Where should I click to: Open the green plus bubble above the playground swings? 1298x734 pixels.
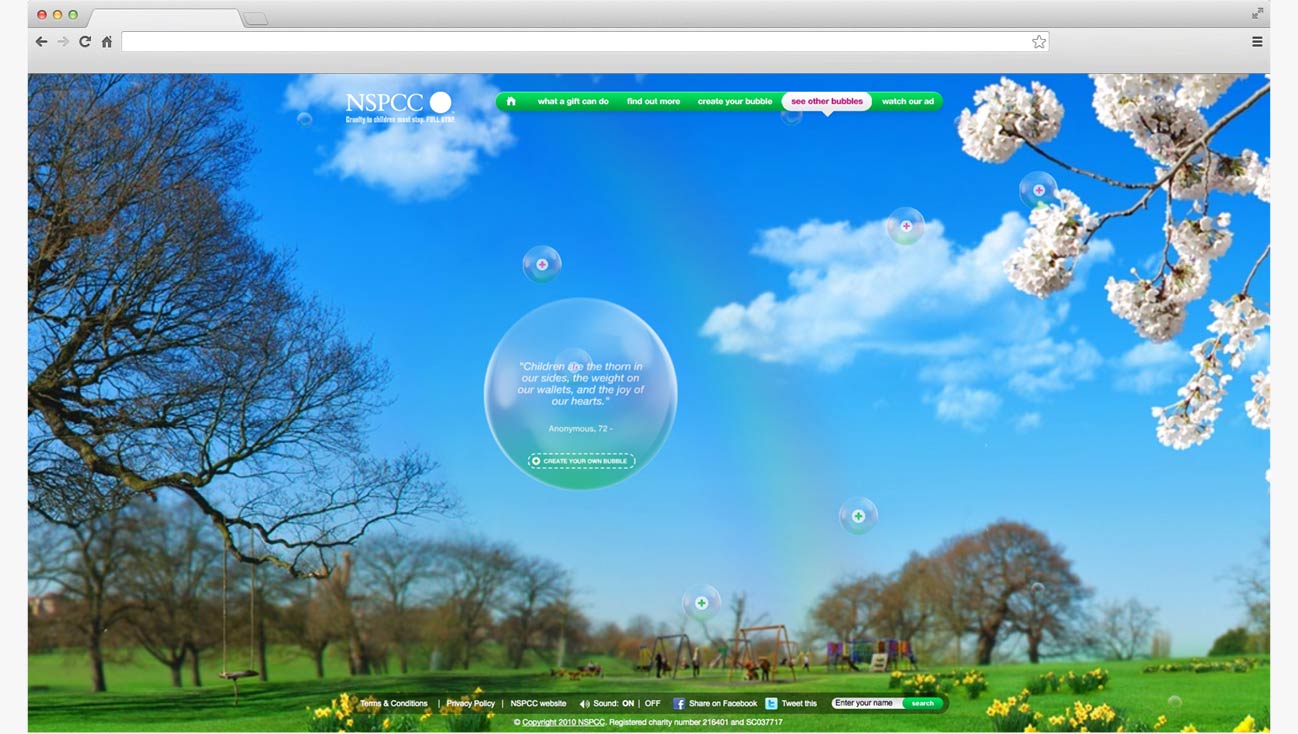point(701,603)
